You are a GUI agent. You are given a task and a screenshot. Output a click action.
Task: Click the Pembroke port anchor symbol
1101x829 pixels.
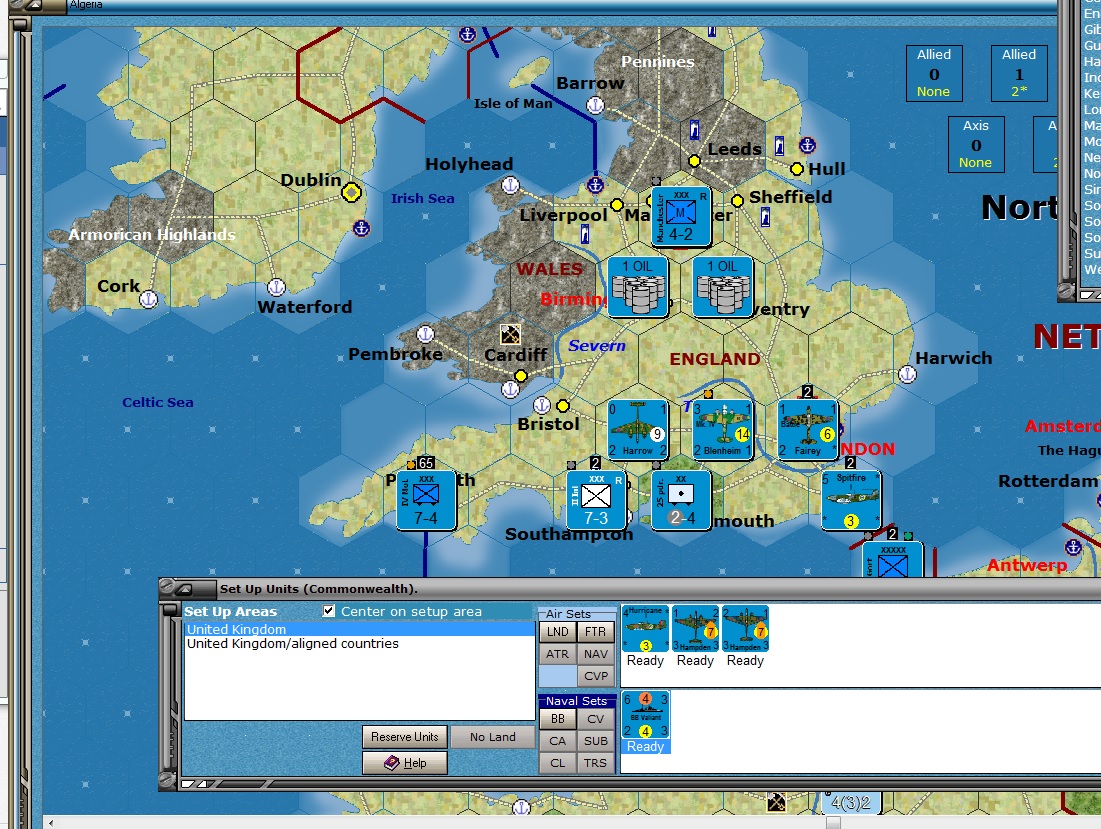point(426,334)
